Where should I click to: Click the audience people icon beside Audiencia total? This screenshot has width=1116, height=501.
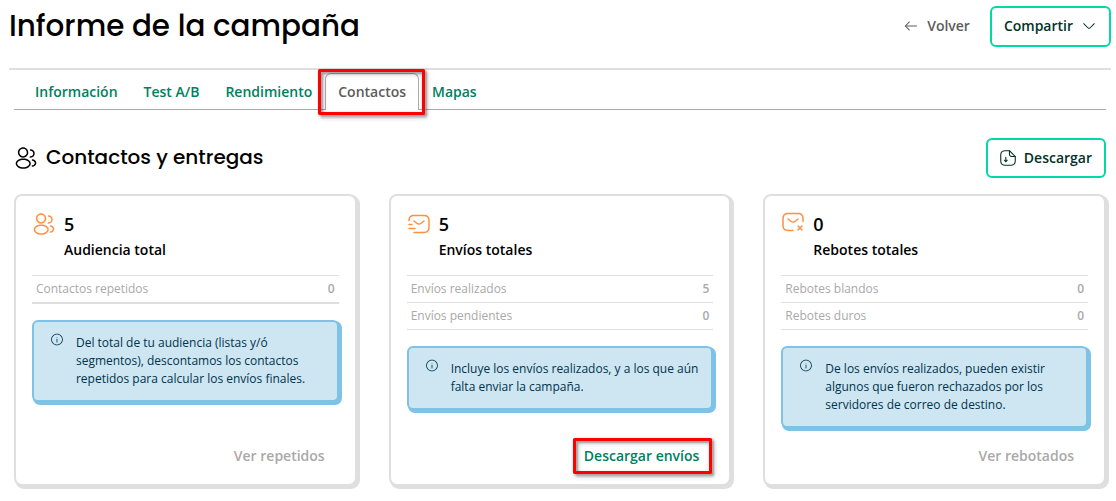tap(44, 224)
